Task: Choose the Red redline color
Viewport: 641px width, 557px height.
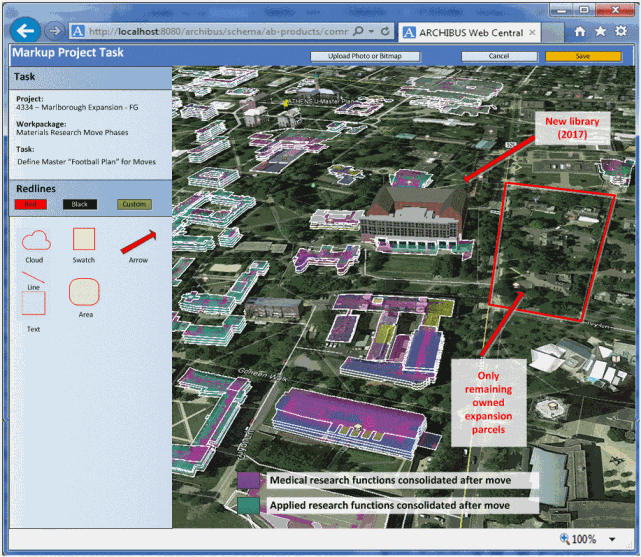Action: coord(32,204)
